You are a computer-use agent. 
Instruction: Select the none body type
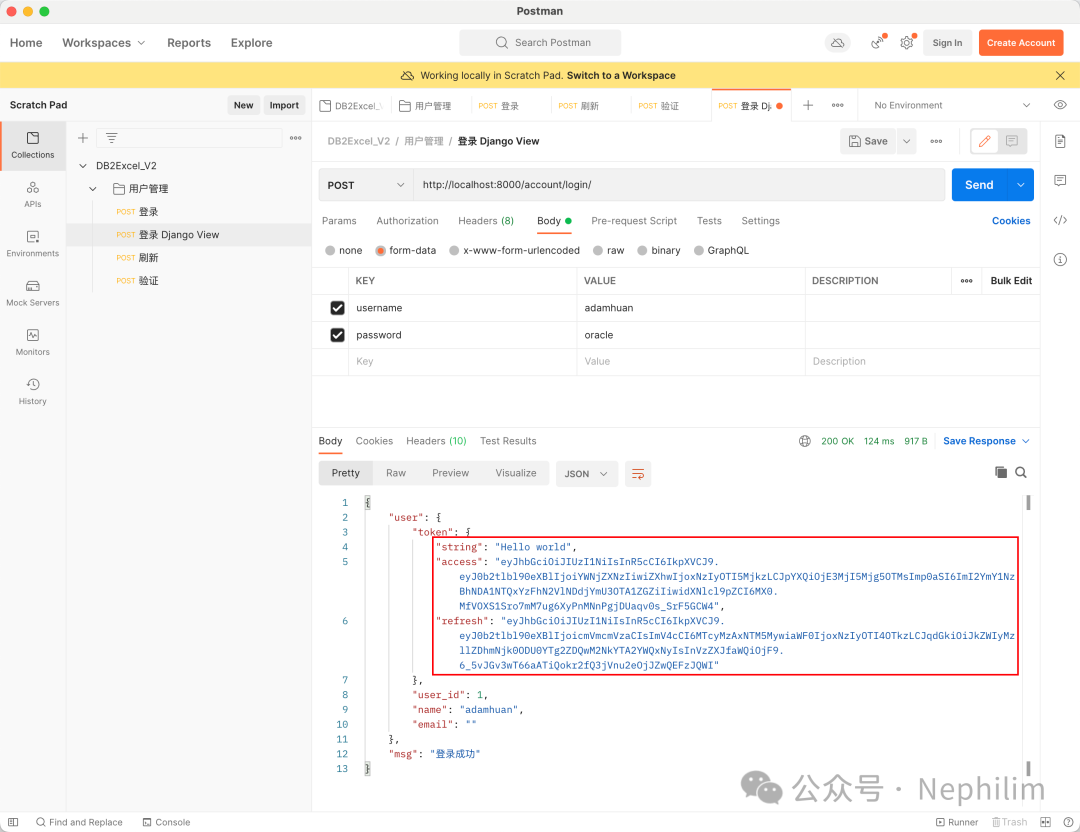pyautogui.click(x=330, y=251)
